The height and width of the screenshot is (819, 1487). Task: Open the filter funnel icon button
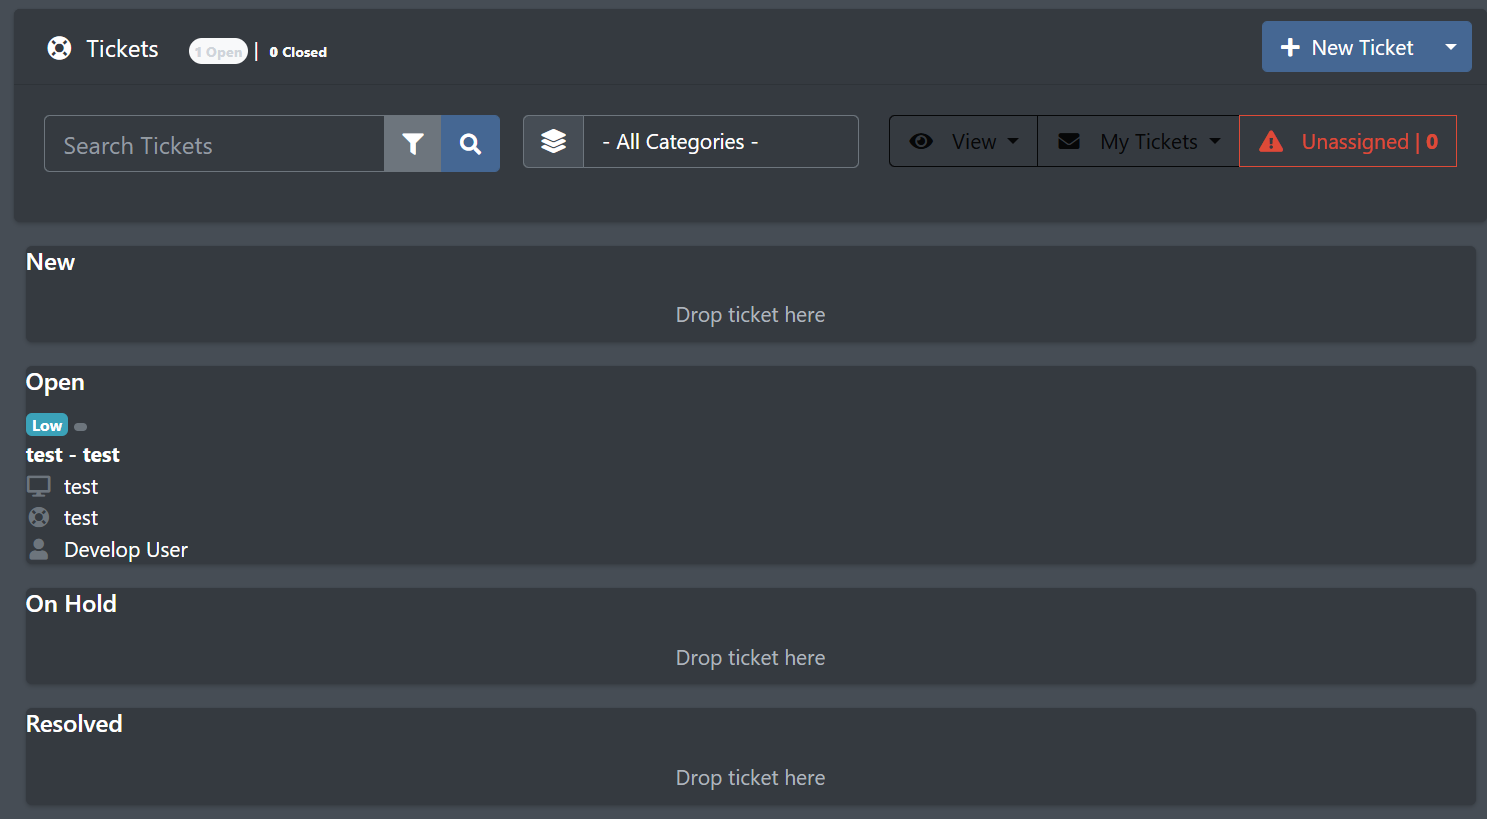[413, 144]
